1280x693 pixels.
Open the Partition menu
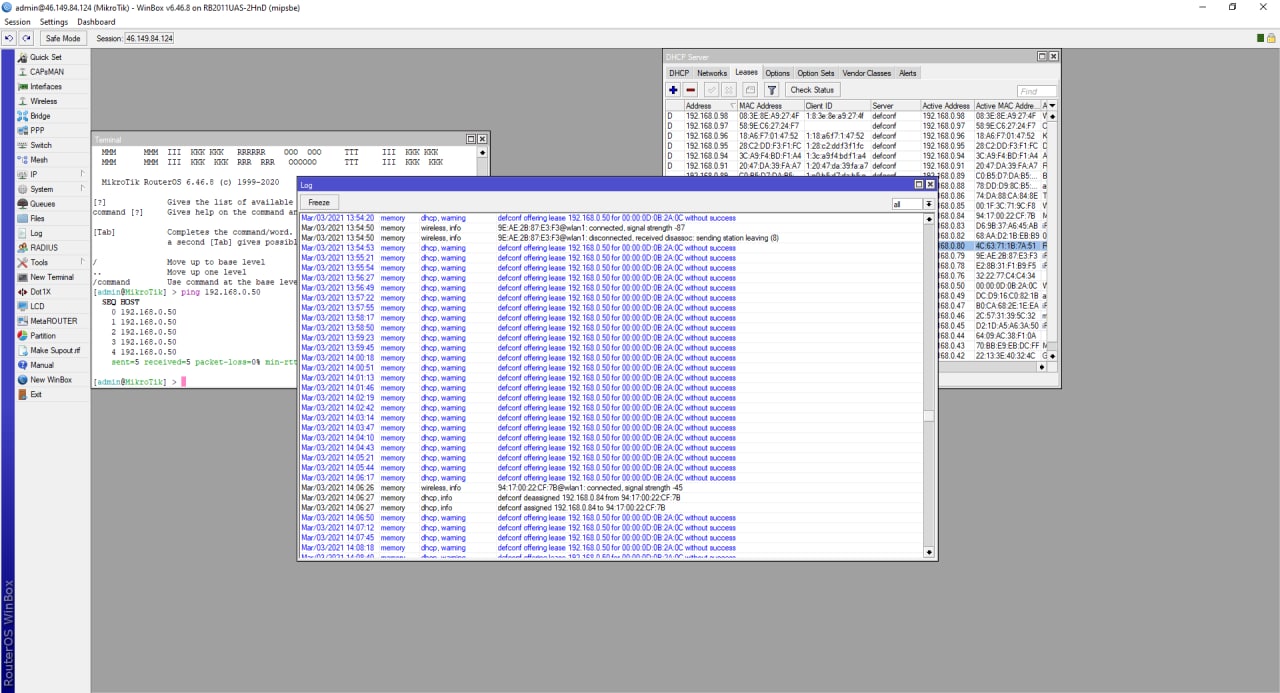[43, 336]
